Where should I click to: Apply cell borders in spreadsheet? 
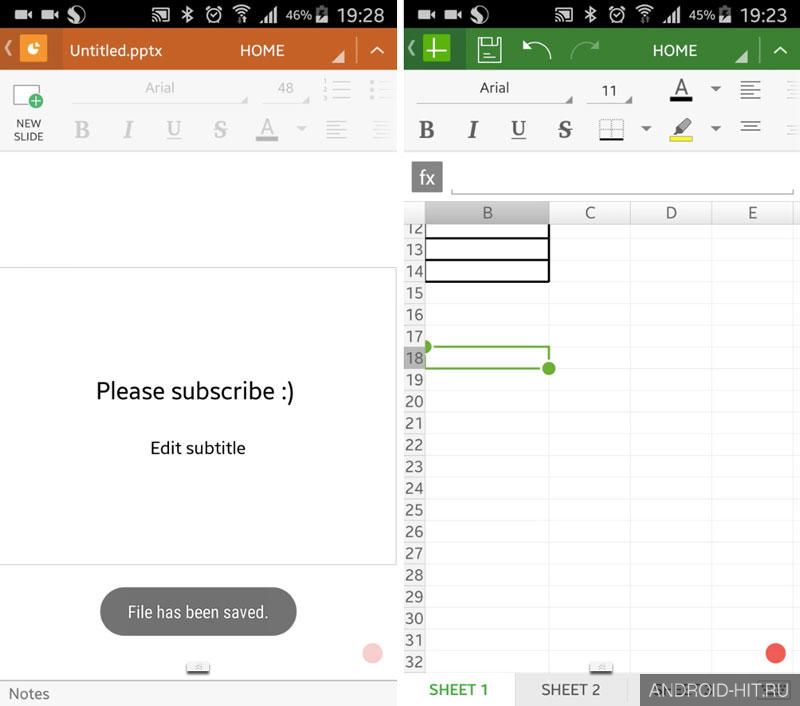coord(611,130)
